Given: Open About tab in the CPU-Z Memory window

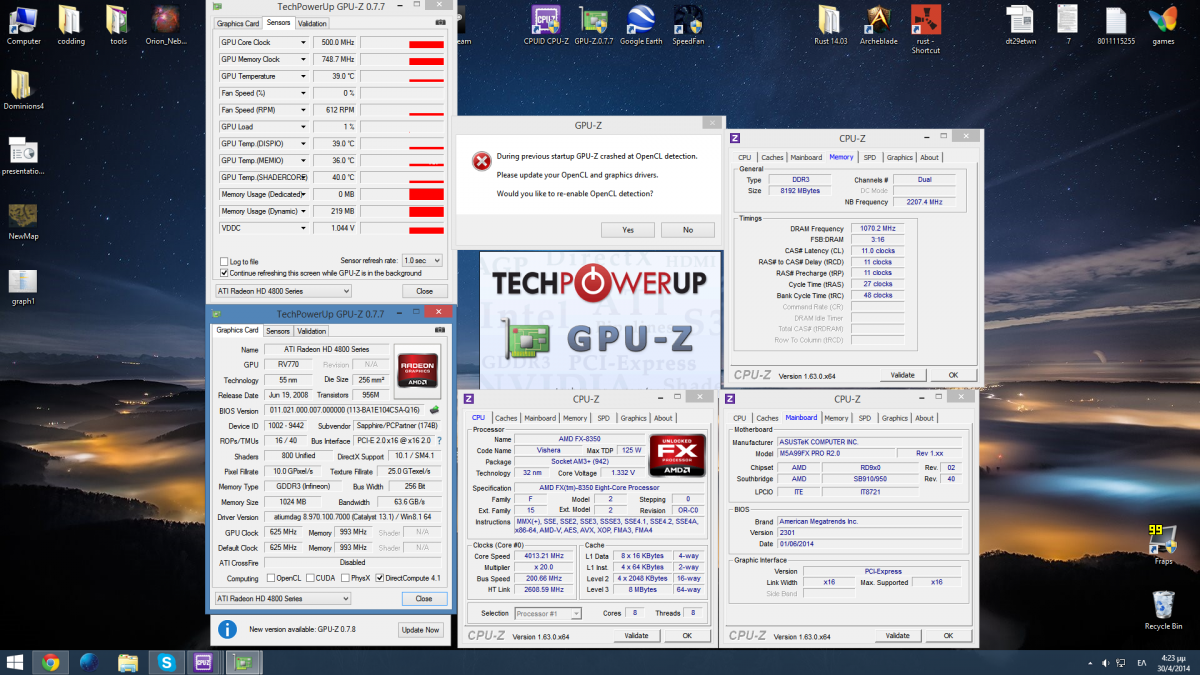Looking at the screenshot, I should (930, 157).
